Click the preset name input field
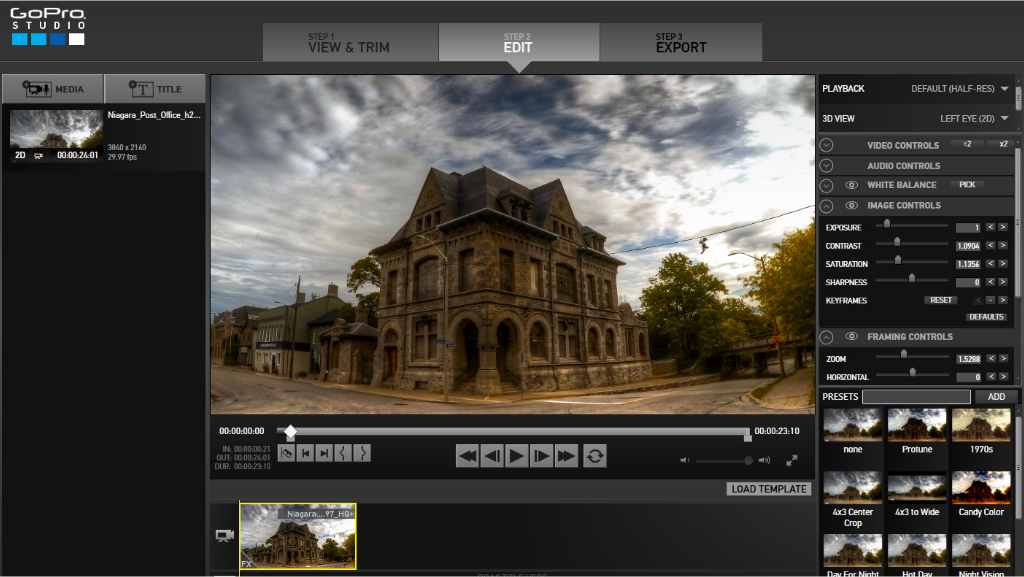This screenshot has width=1024, height=577. click(x=916, y=397)
